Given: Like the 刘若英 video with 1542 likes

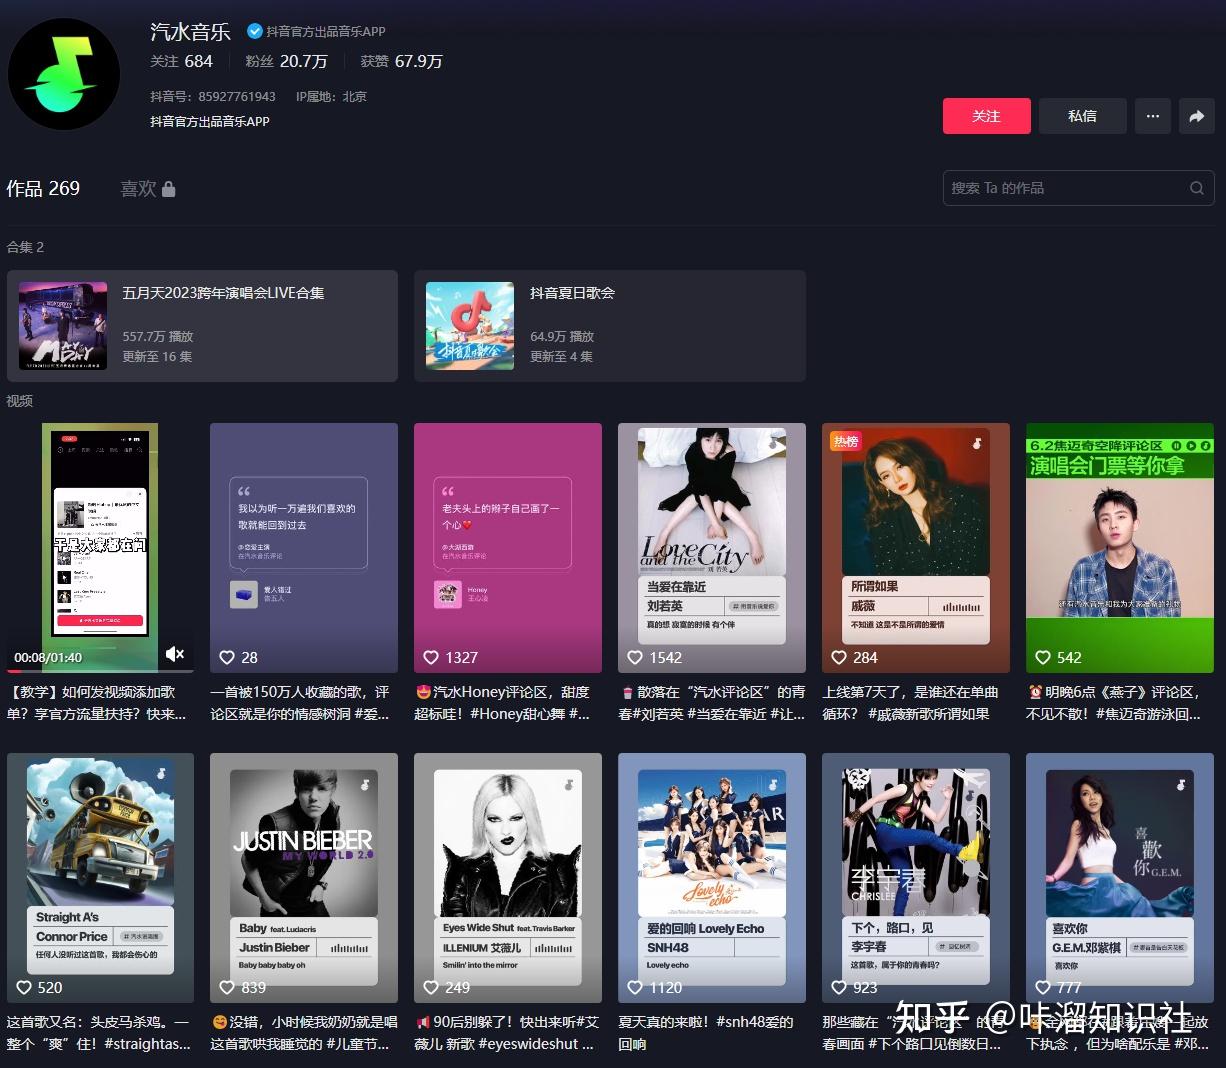Looking at the screenshot, I should (x=635, y=657).
